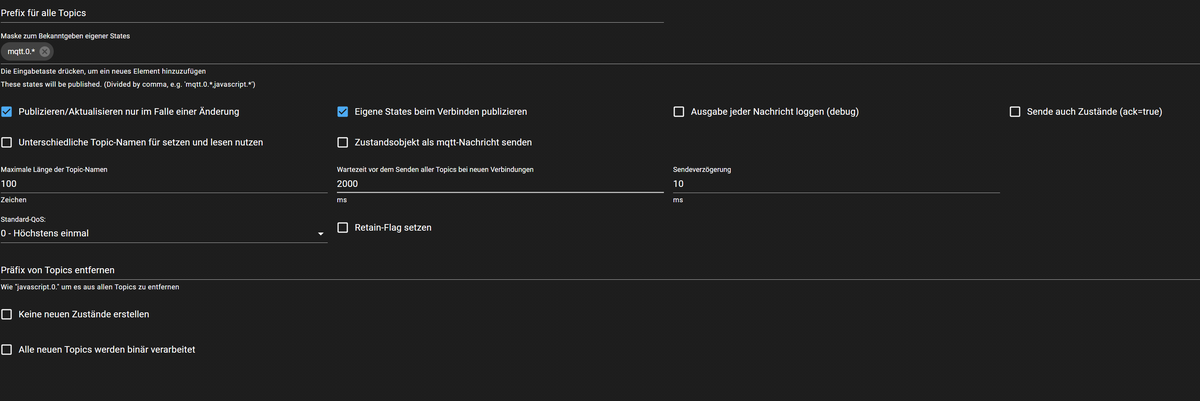Check 'Keine neuen Zustände erstellen'

coord(8,315)
